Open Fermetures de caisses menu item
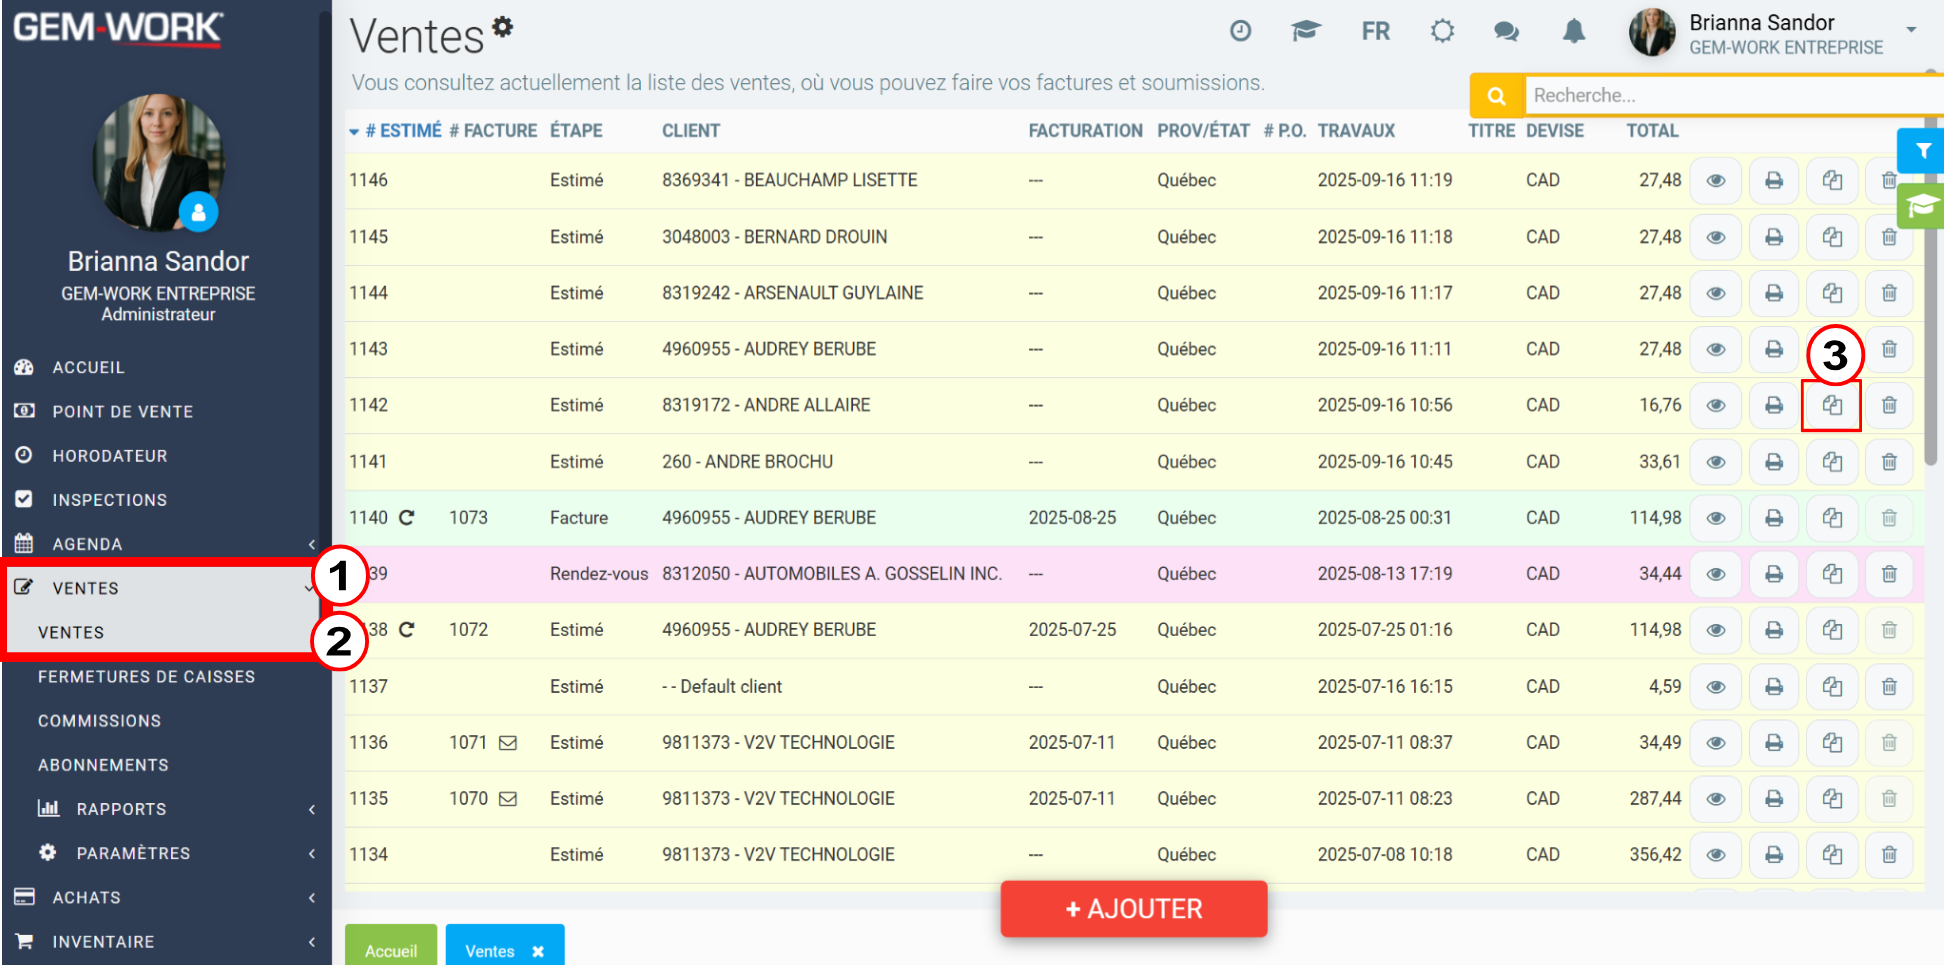This screenshot has width=1944, height=967. (146, 677)
